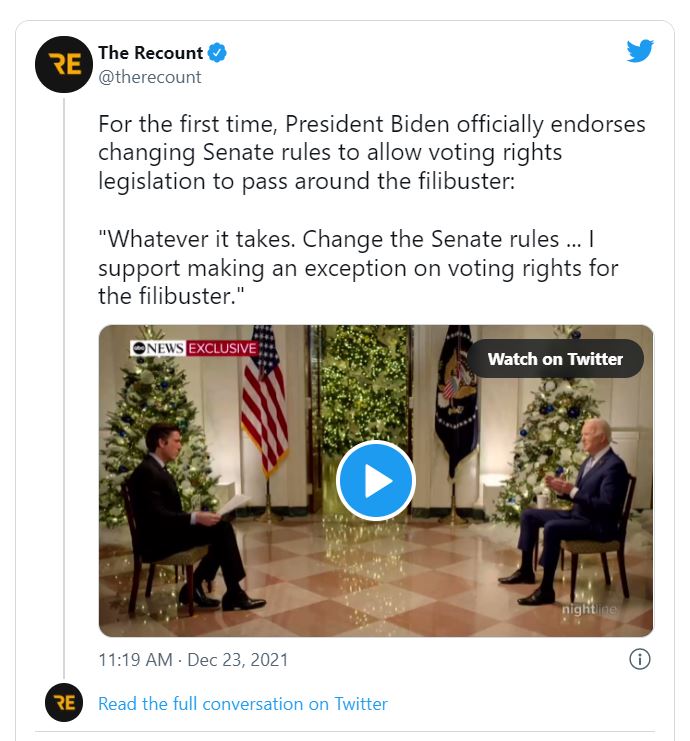This screenshot has height=741, width=690.
Task: Click the "Whatever it takes" quote paragraph
Action: click(x=358, y=267)
